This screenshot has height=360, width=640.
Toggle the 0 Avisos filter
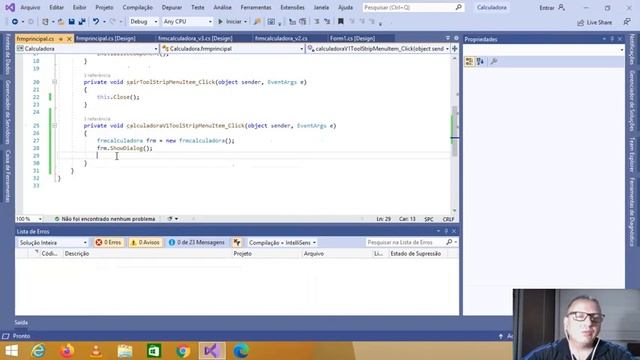(145, 242)
